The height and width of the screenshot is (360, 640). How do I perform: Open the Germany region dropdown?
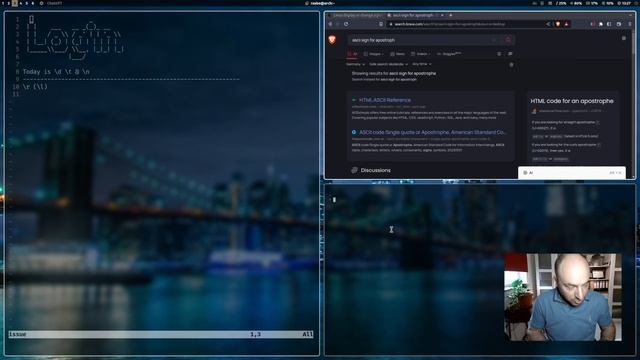(355, 64)
